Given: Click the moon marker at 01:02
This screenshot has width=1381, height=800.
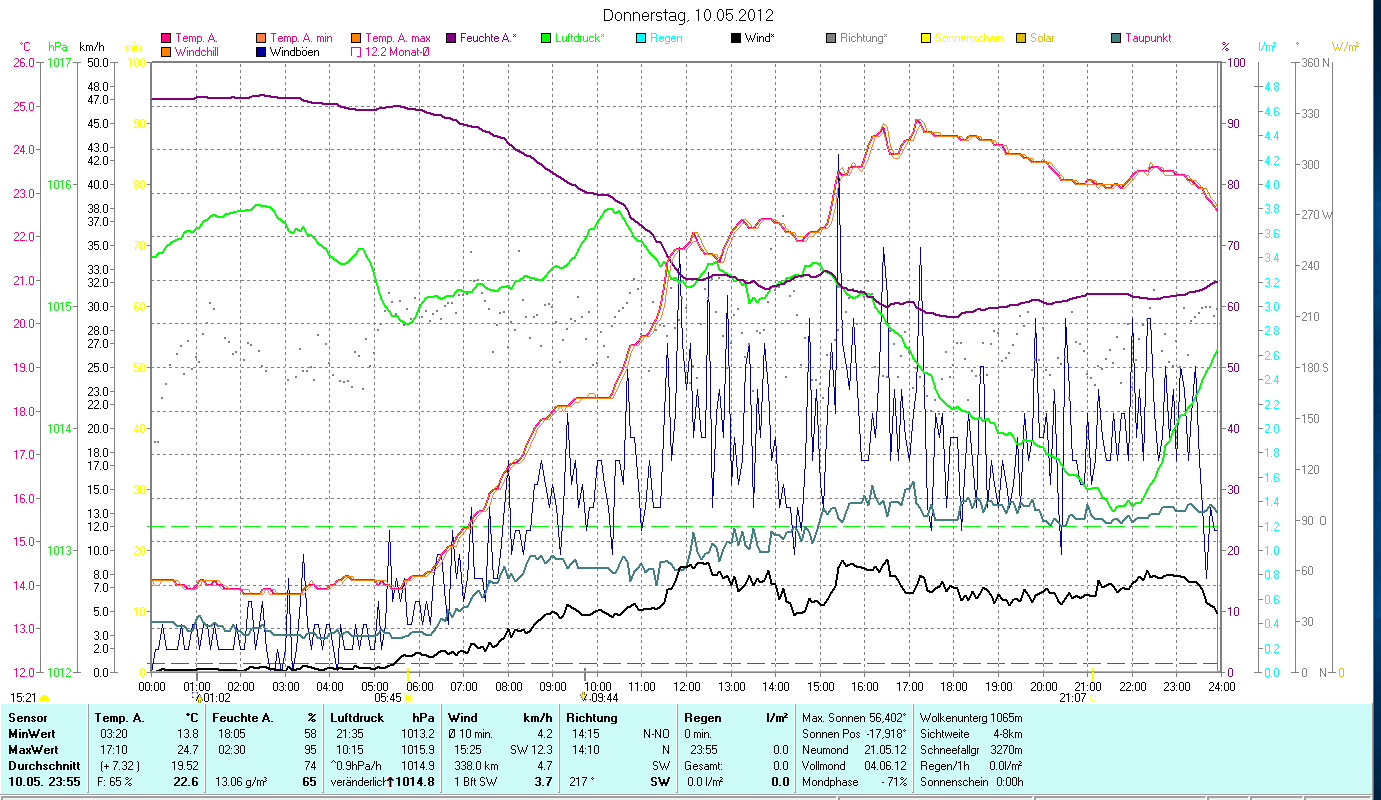Looking at the screenshot, I should tap(198, 698).
